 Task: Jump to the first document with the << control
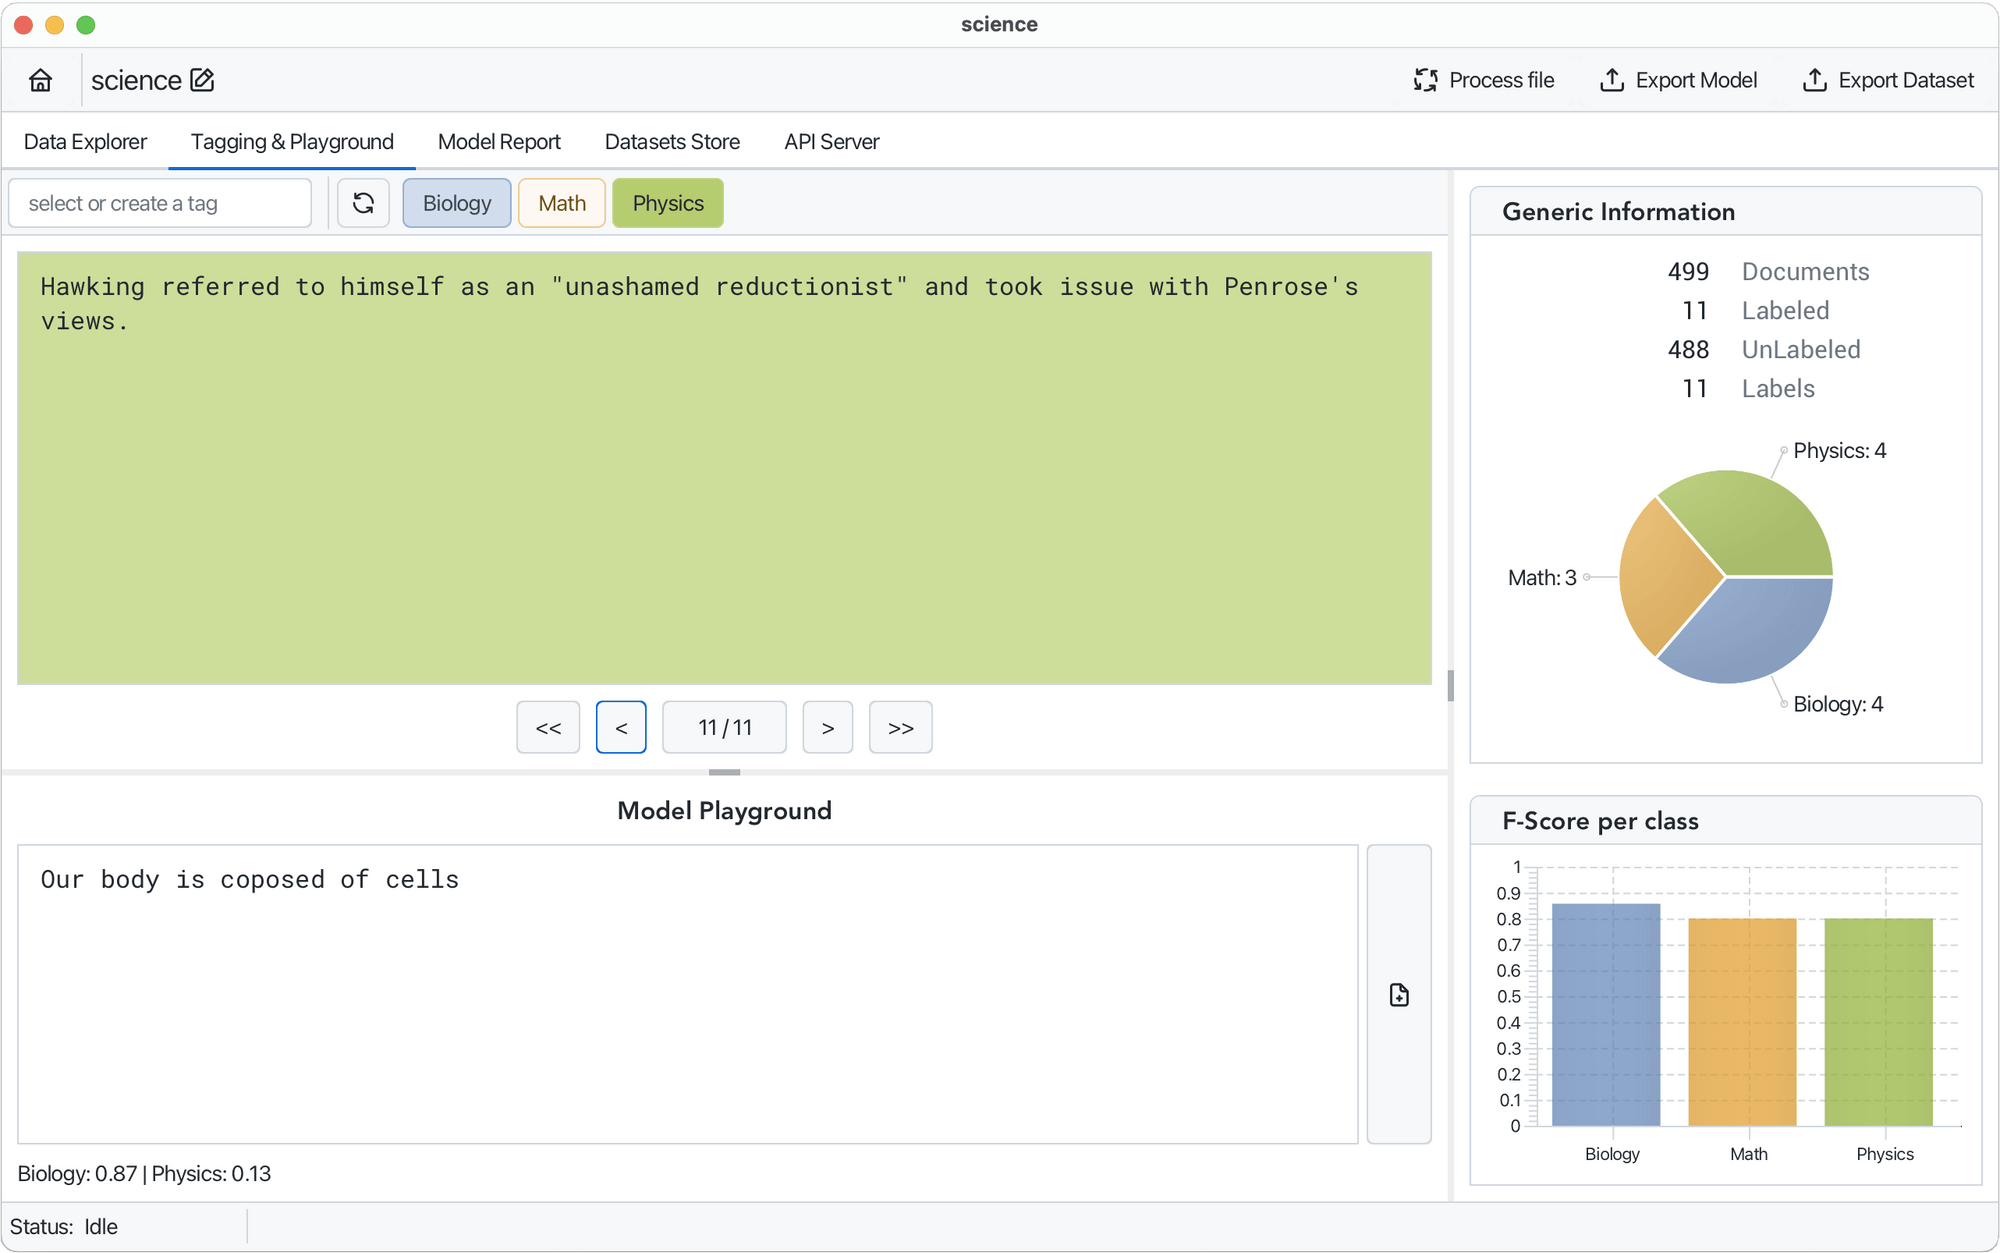click(x=548, y=727)
